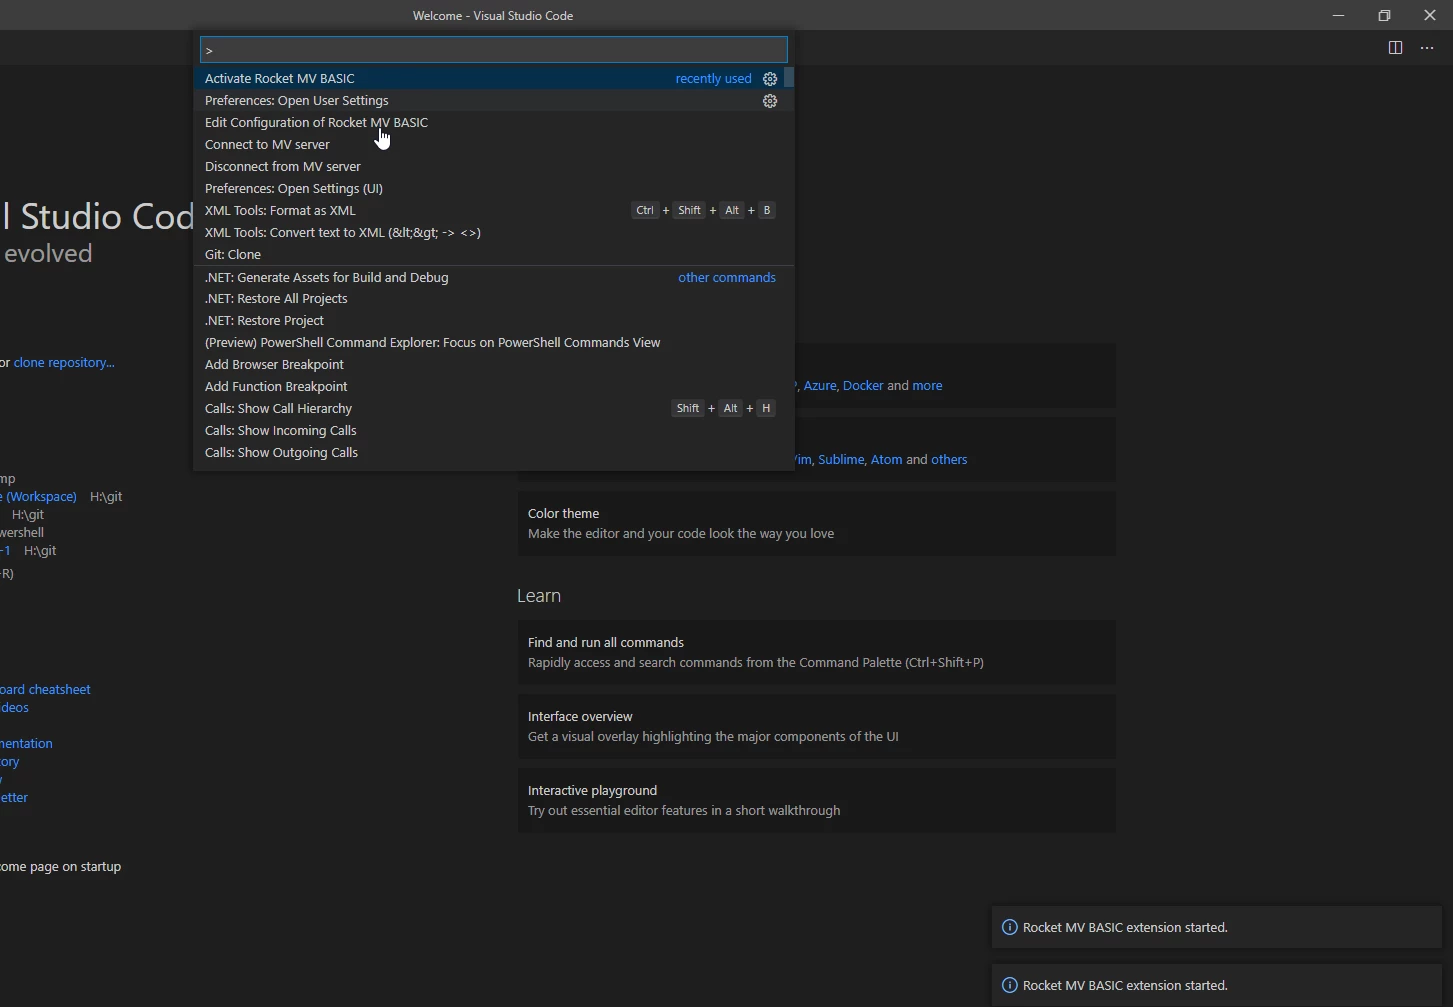Open the Azure tools link

point(819,385)
